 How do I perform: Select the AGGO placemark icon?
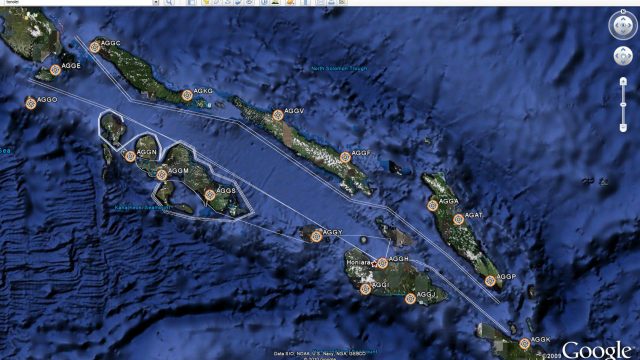31,104
